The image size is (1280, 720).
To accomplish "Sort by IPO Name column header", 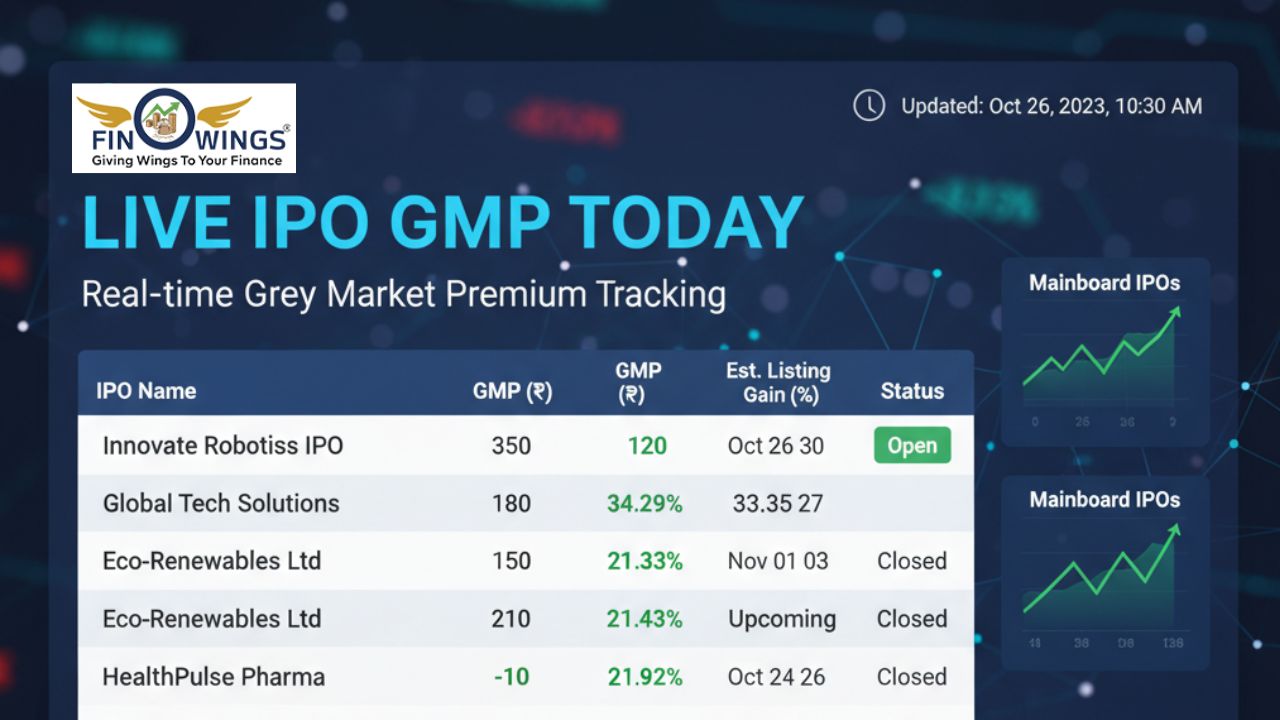I will point(146,391).
